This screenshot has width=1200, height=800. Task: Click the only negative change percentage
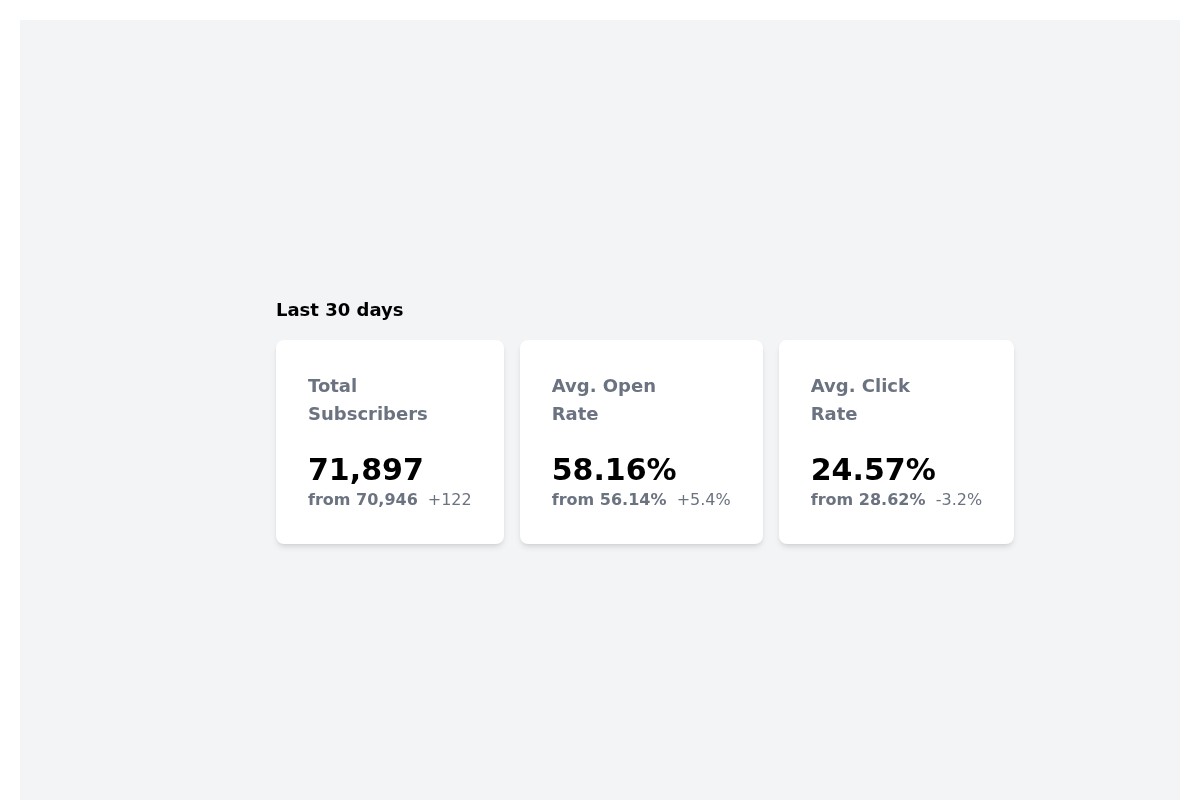(x=958, y=500)
